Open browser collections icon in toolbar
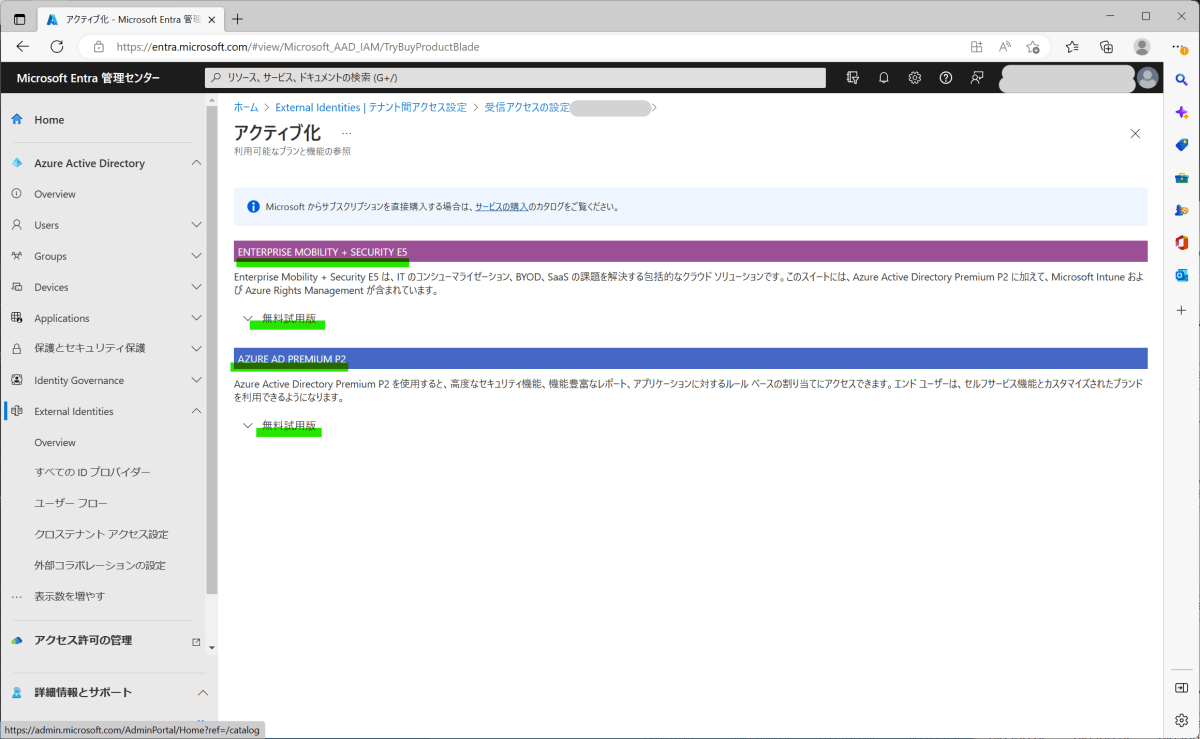Screen dimensions: 1200x739 [x=1106, y=46]
